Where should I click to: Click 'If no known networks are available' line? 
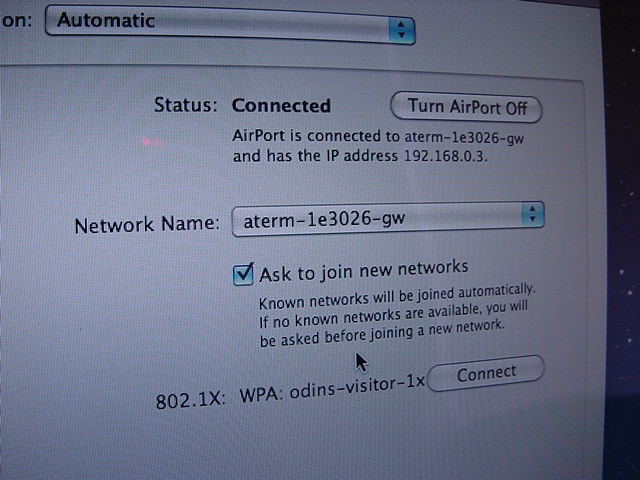(x=393, y=315)
